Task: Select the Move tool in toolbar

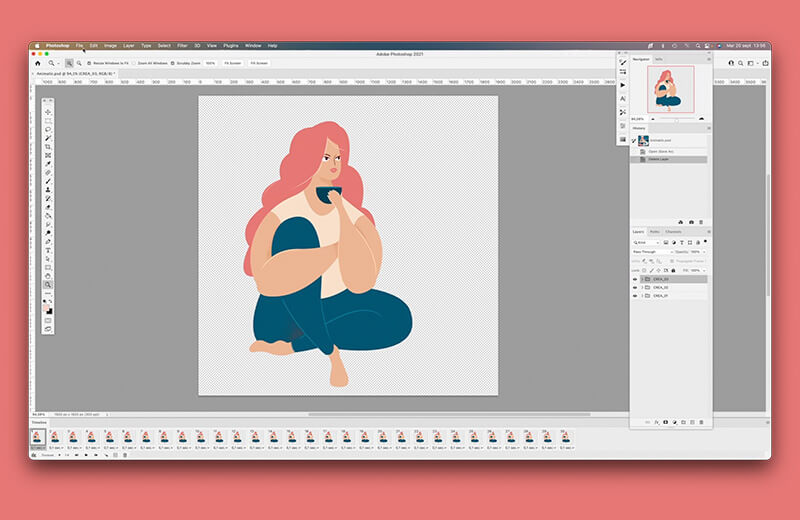Action: [x=48, y=111]
